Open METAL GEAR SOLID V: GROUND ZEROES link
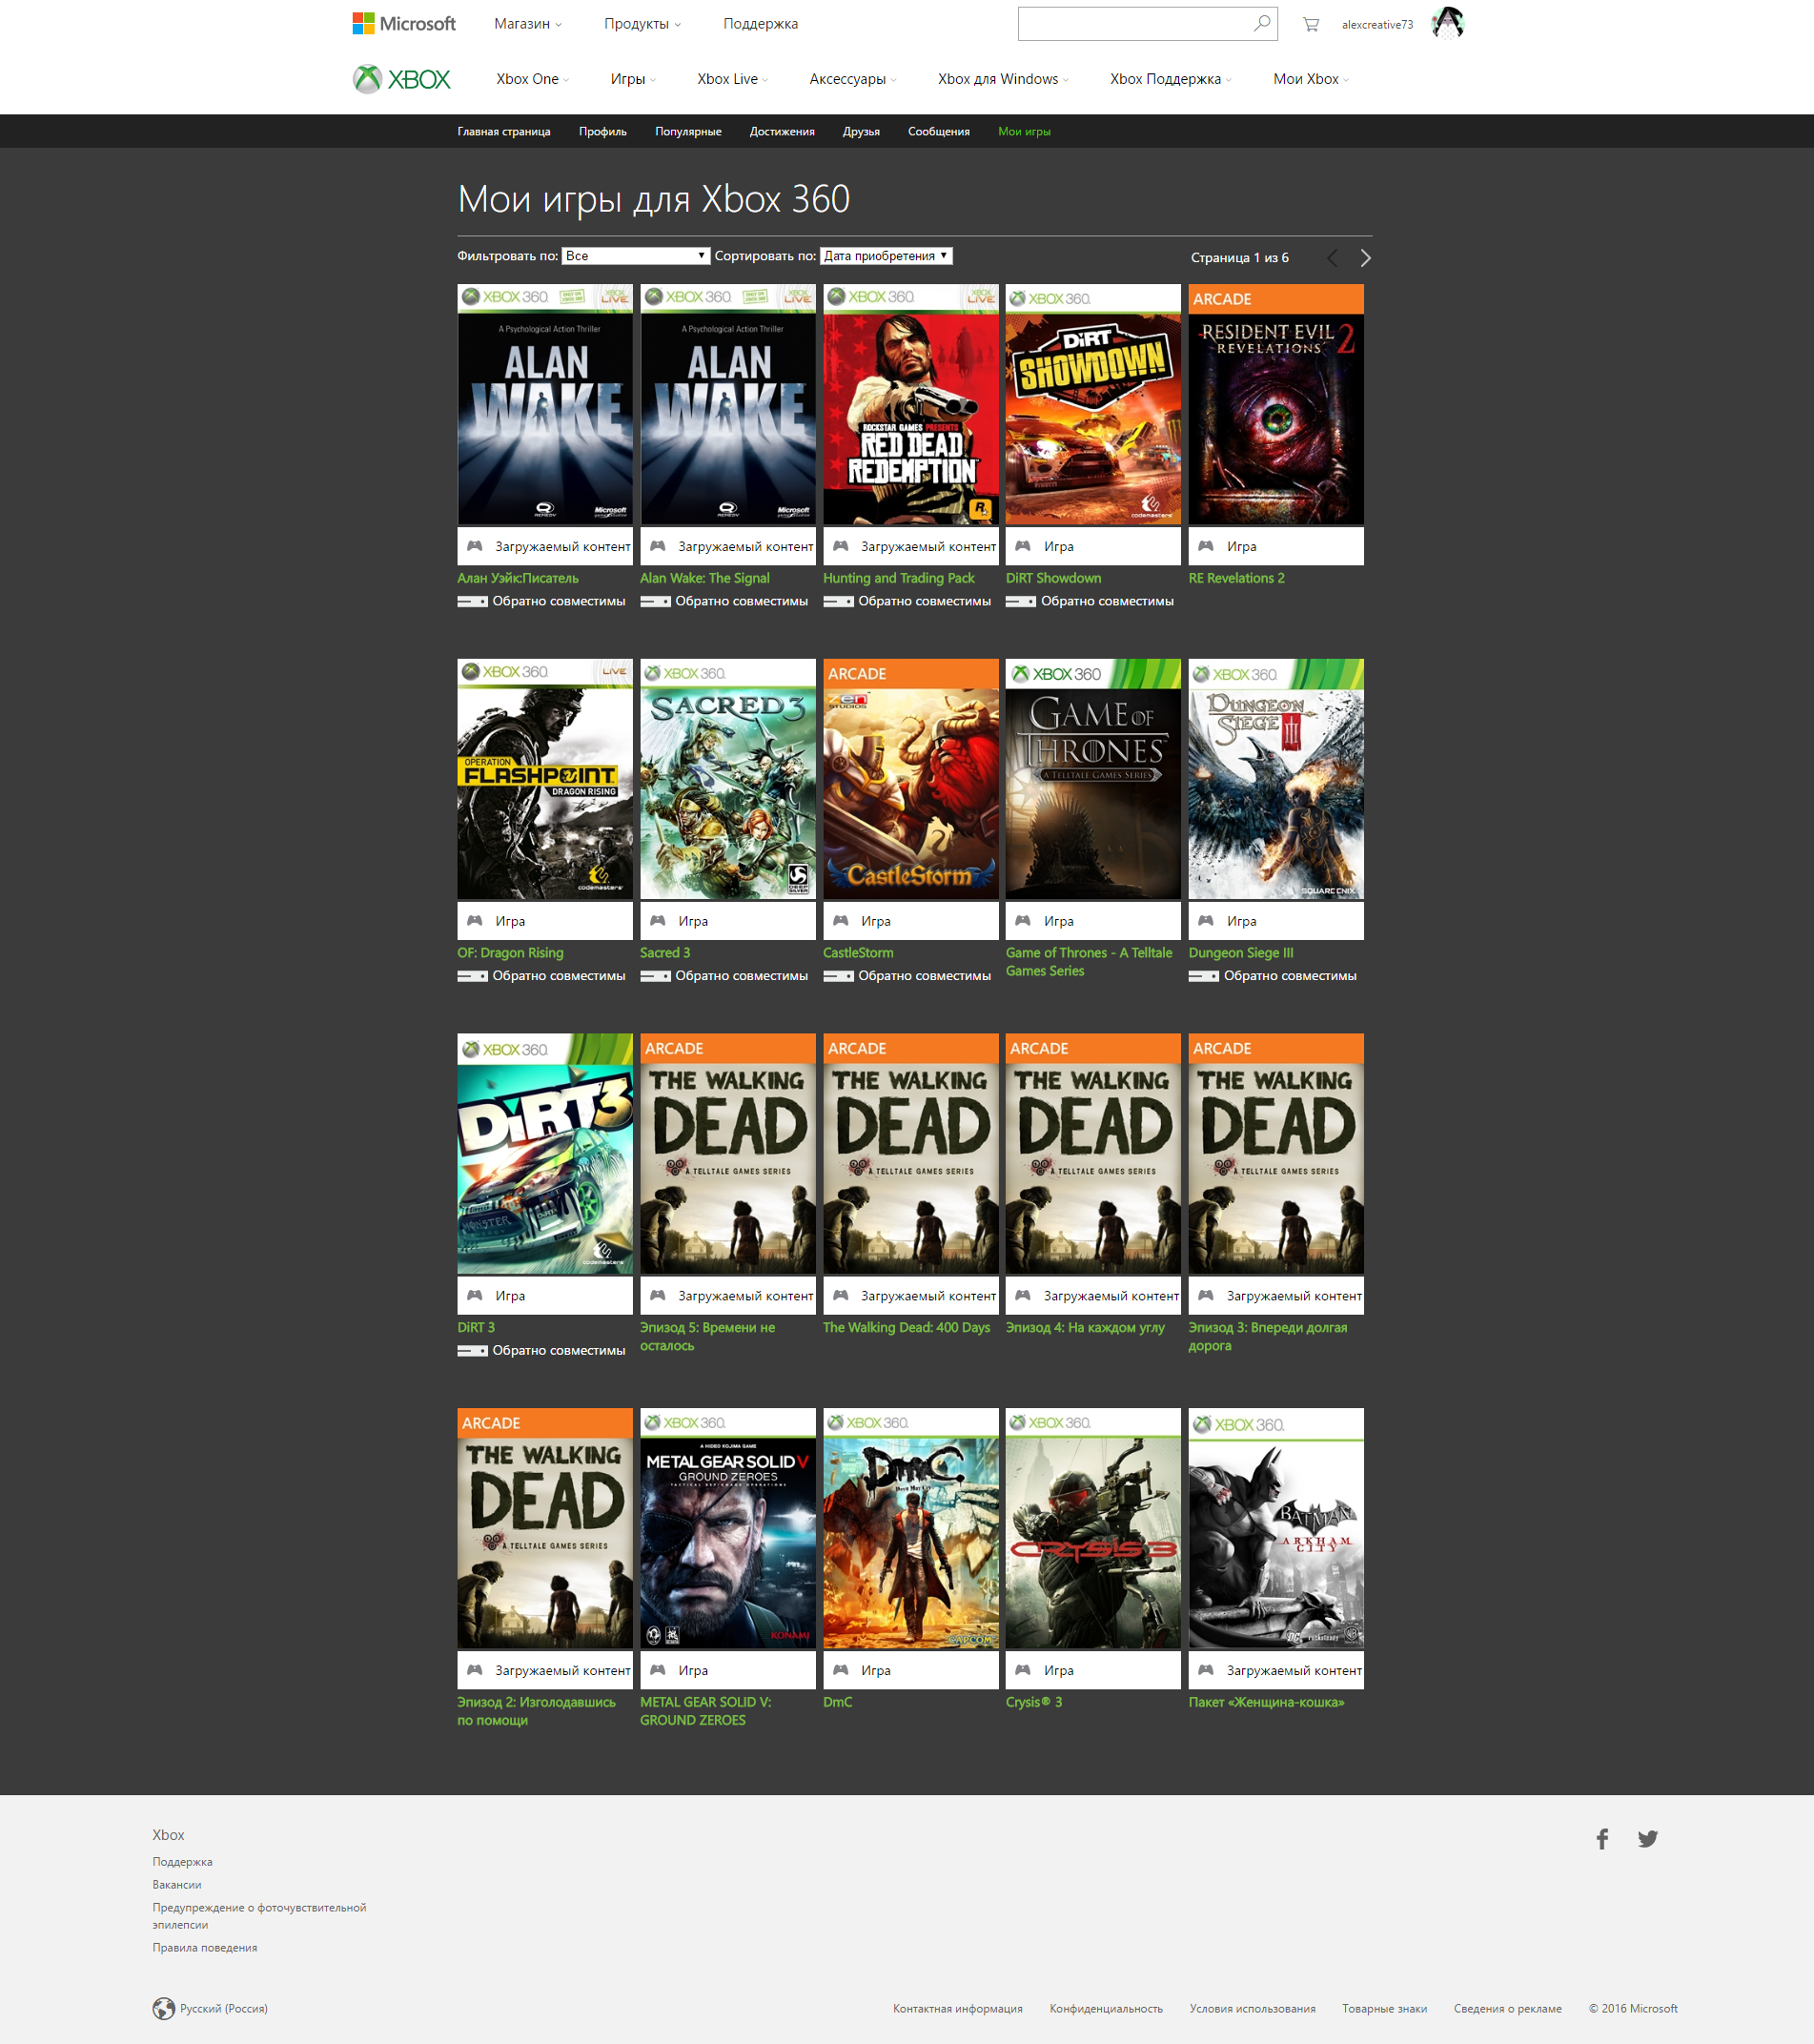This screenshot has width=1814, height=2044. coord(706,1711)
